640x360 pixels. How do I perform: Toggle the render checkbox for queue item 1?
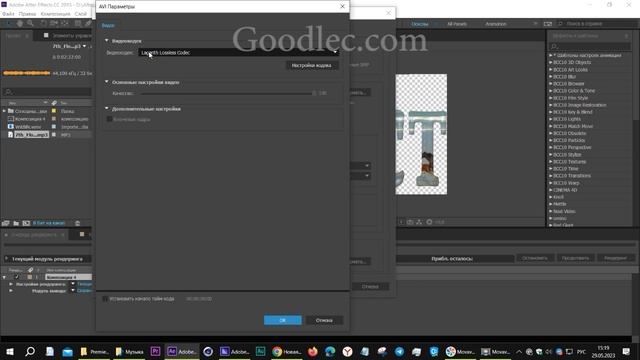click(x=17, y=277)
